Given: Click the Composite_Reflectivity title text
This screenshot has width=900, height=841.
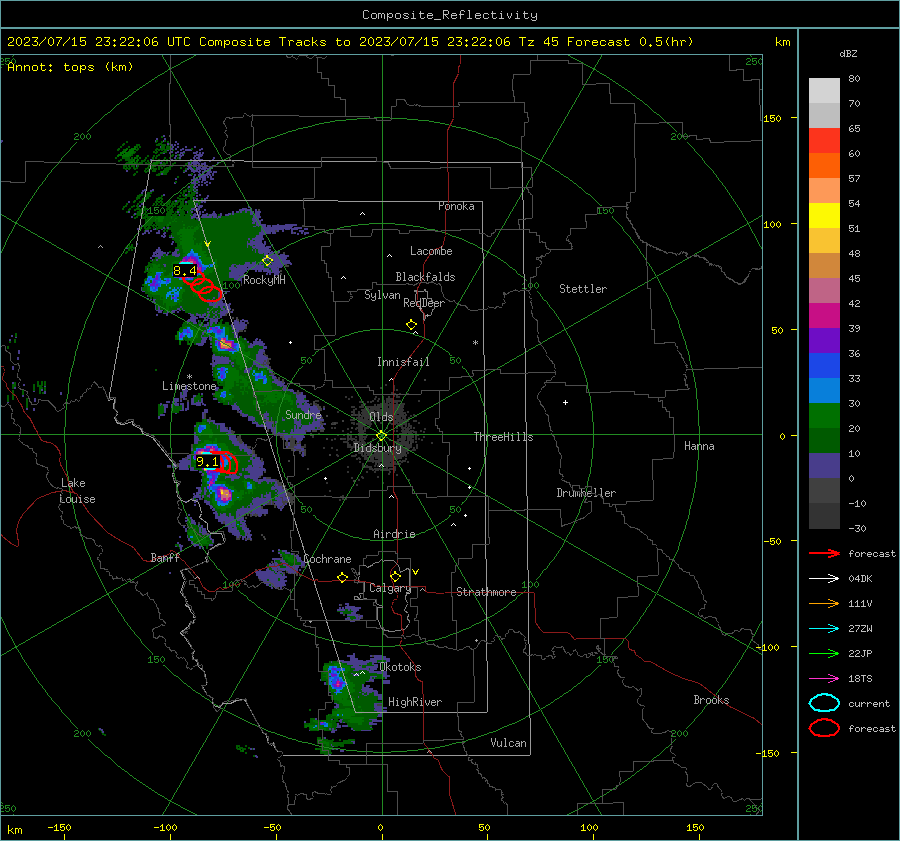Looking at the screenshot, I should pyautogui.click(x=450, y=15).
